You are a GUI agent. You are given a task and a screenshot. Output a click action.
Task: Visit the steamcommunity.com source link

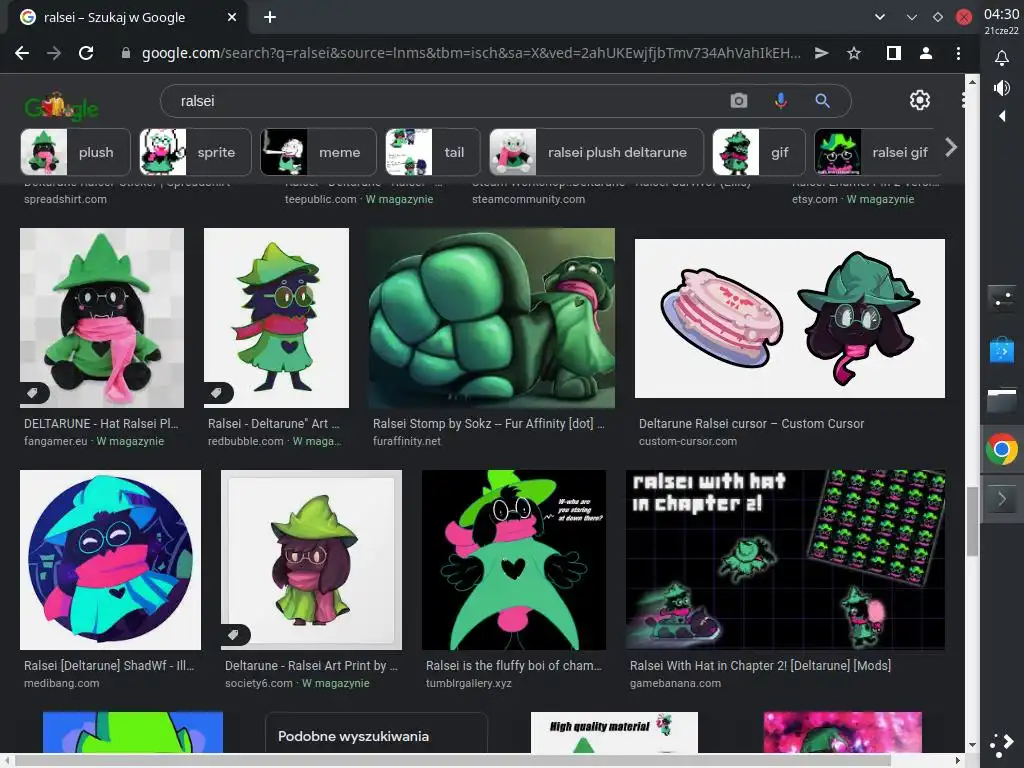(528, 199)
